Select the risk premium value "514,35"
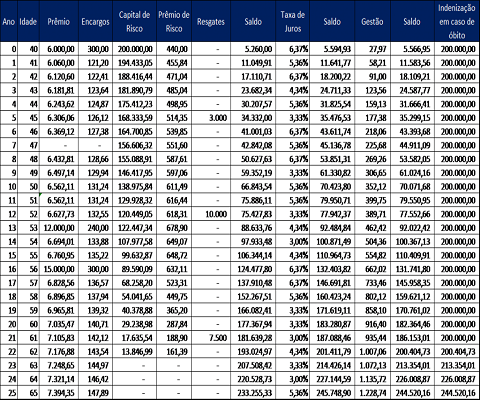Image resolution: width=480 pixels, height=400 pixels. [x=177, y=118]
